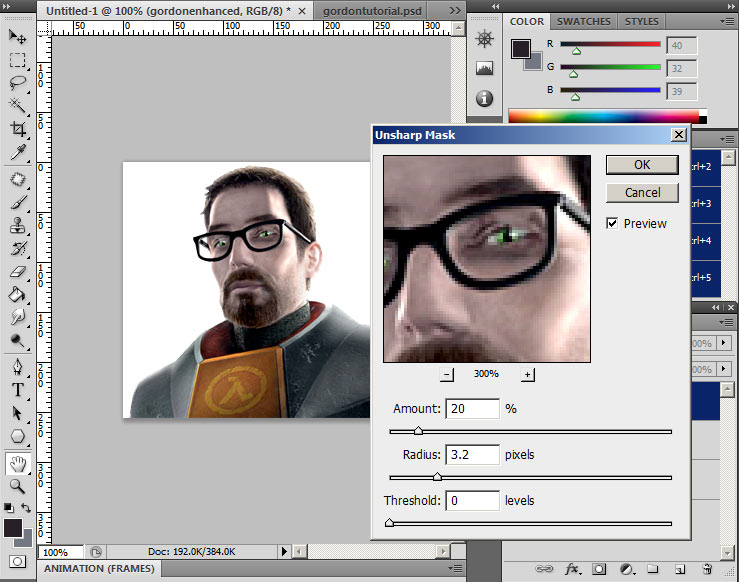Image resolution: width=739 pixels, height=582 pixels.
Task: Choose the Horizontal Type tool
Action: tap(17, 390)
